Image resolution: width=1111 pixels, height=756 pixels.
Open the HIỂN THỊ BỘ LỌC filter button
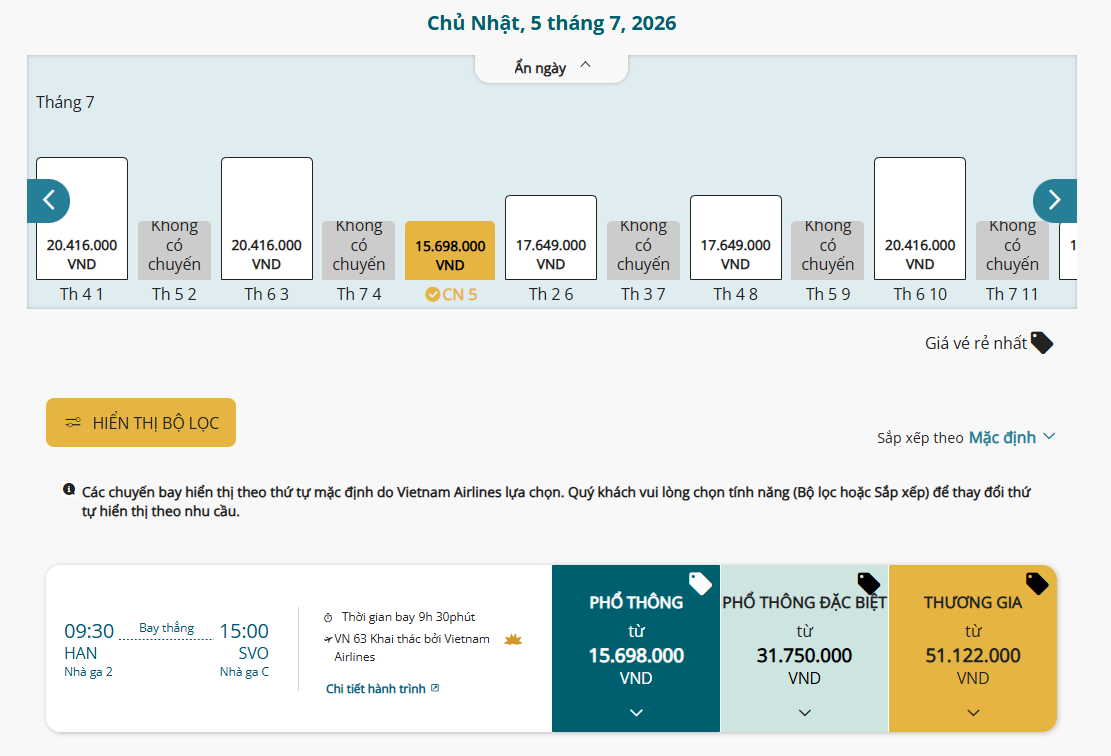(141, 422)
